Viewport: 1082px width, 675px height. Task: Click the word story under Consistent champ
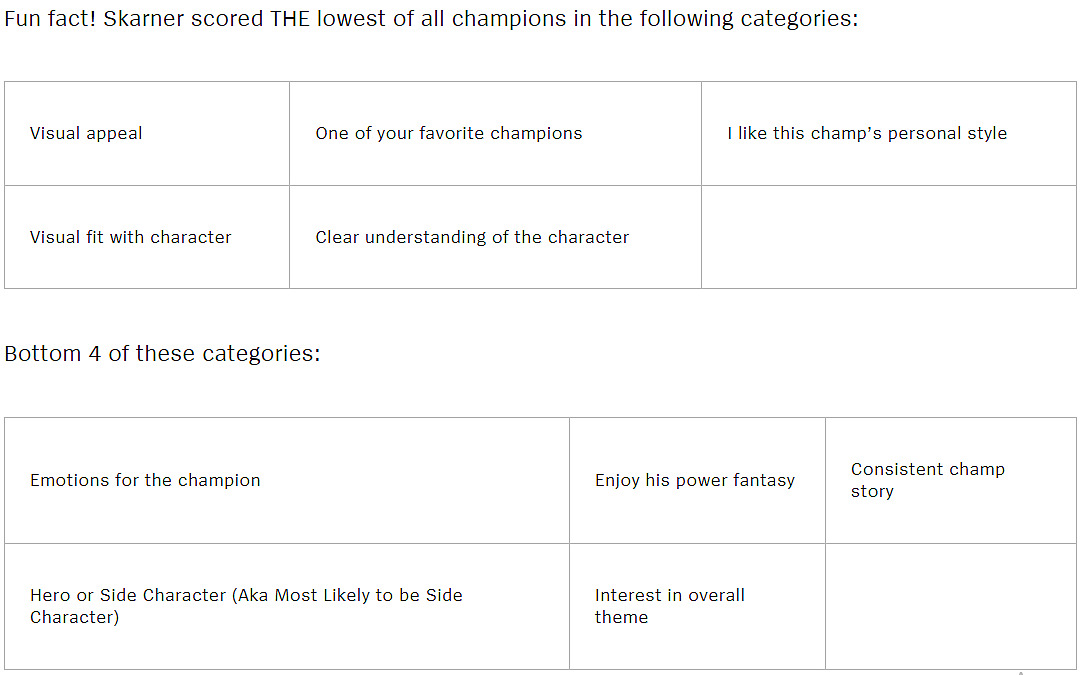point(872,491)
